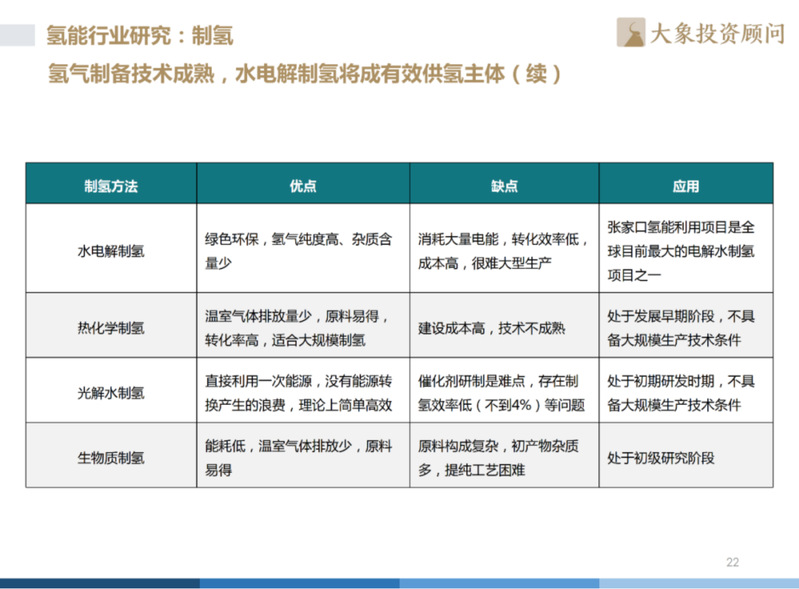This screenshot has width=799, height=589.
Task: Select the 优点 column header
Action: coord(303,185)
